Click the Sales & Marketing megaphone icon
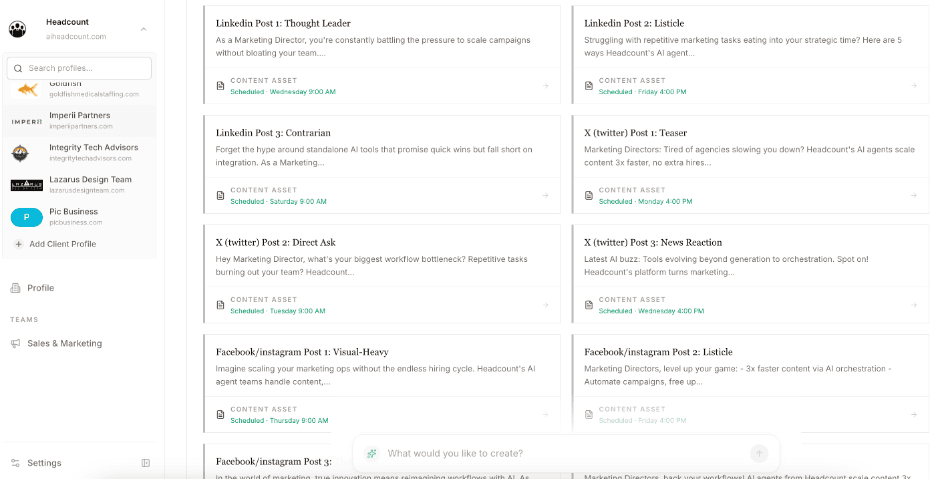The height and width of the screenshot is (480, 936). pos(15,343)
